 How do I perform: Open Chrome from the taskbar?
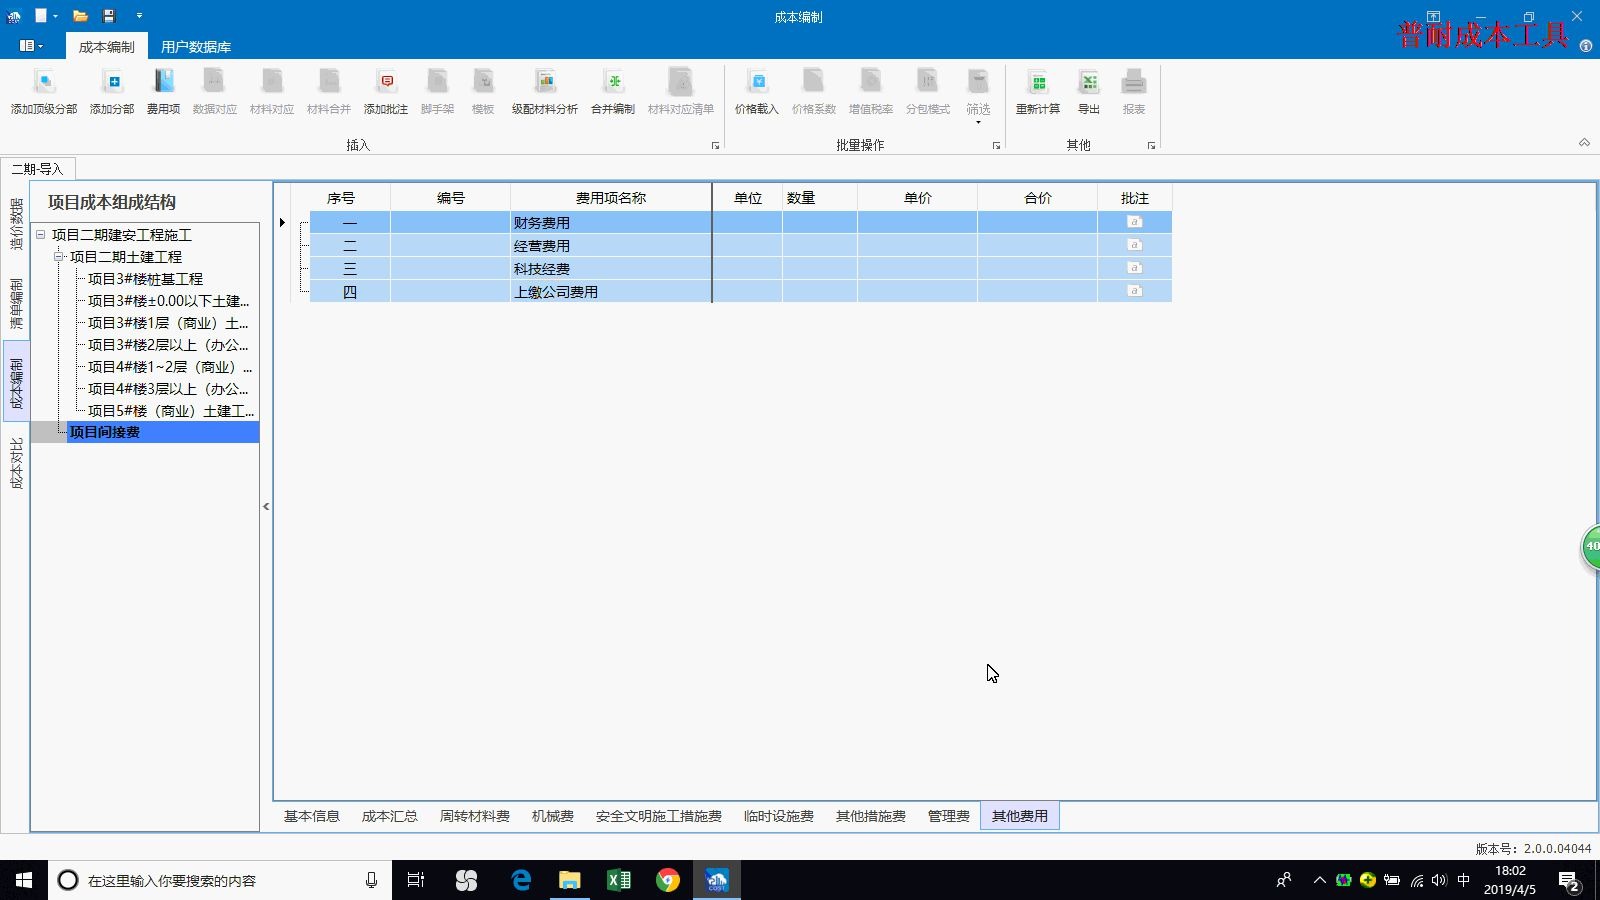click(668, 880)
